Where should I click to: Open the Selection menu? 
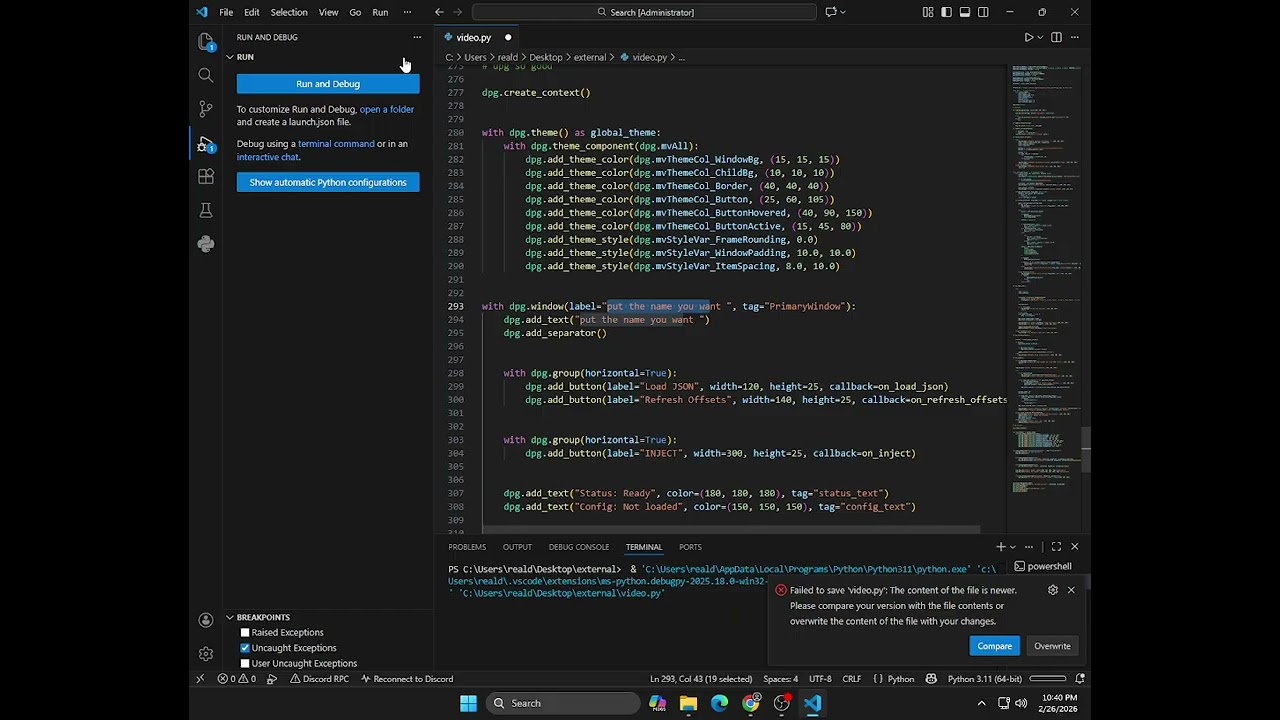[x=288, y=12]
